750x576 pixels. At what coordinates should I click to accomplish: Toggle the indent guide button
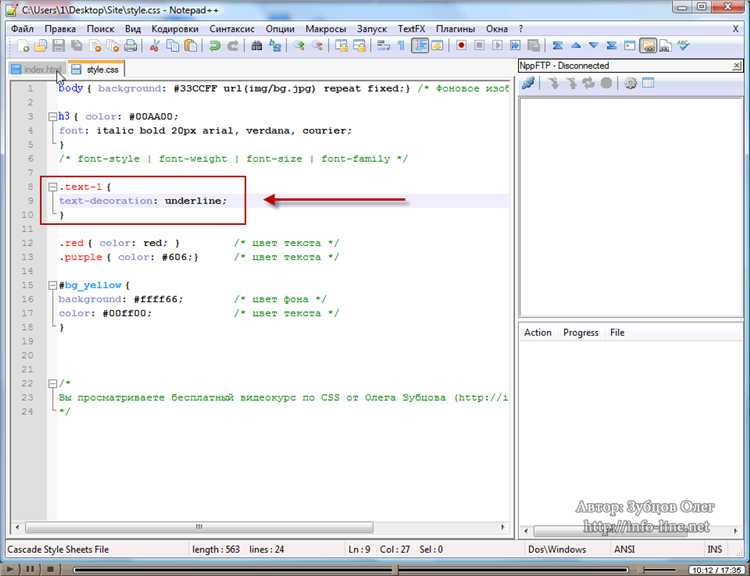pyautogui.click(x=420, y=46)
